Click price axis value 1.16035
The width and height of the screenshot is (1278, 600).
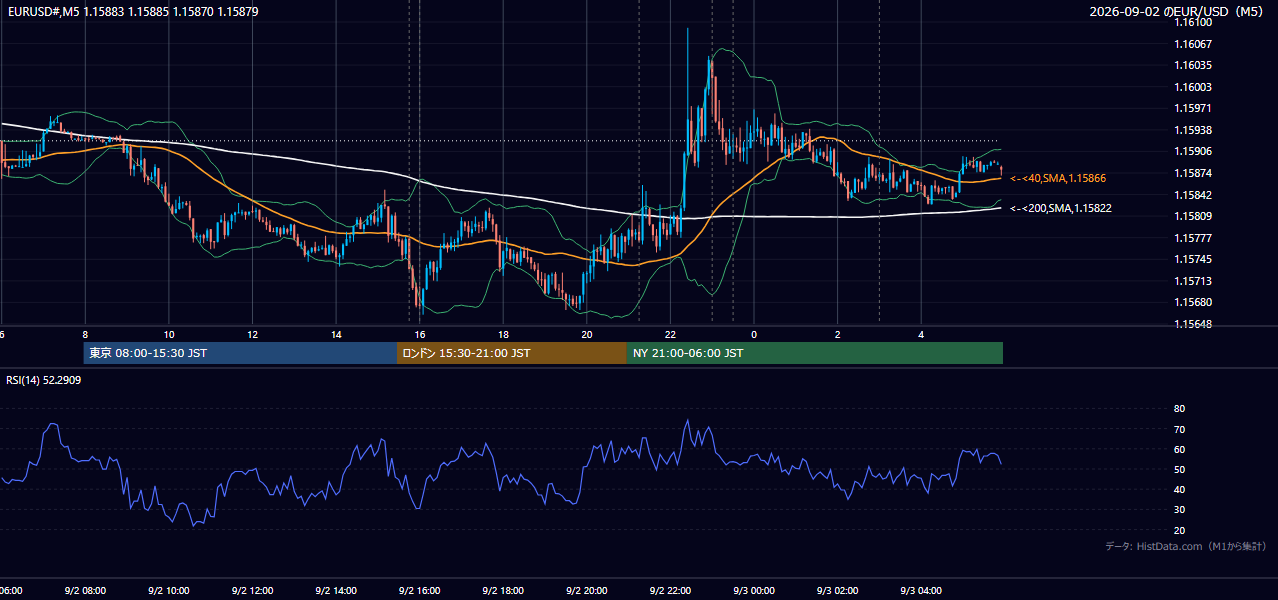(1194, 65)
